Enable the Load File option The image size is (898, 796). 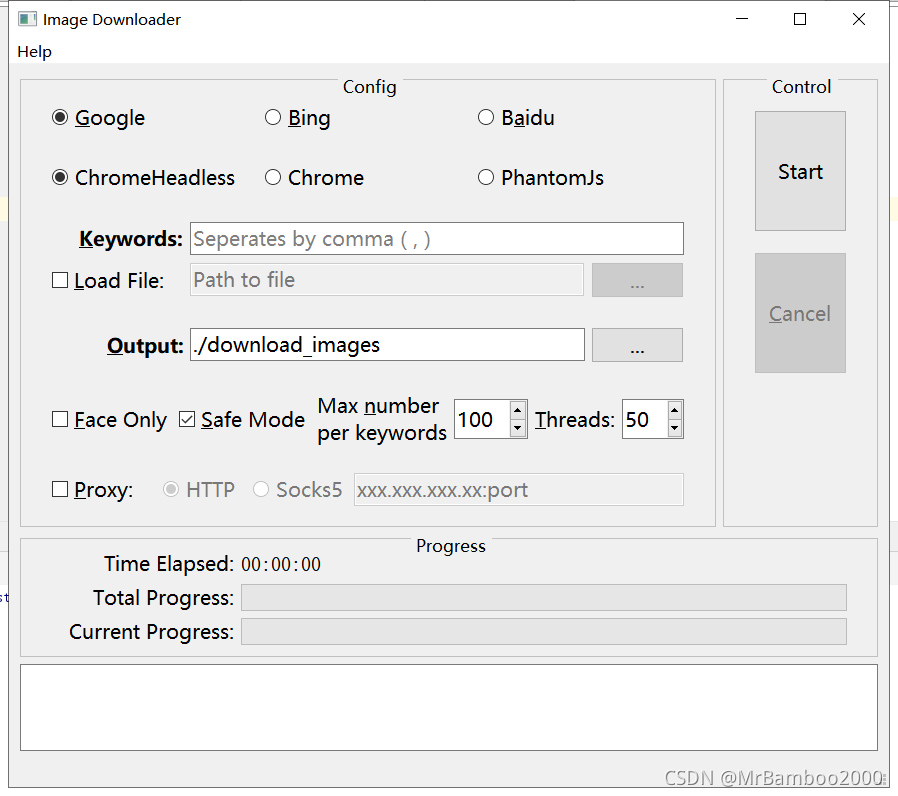59,280
